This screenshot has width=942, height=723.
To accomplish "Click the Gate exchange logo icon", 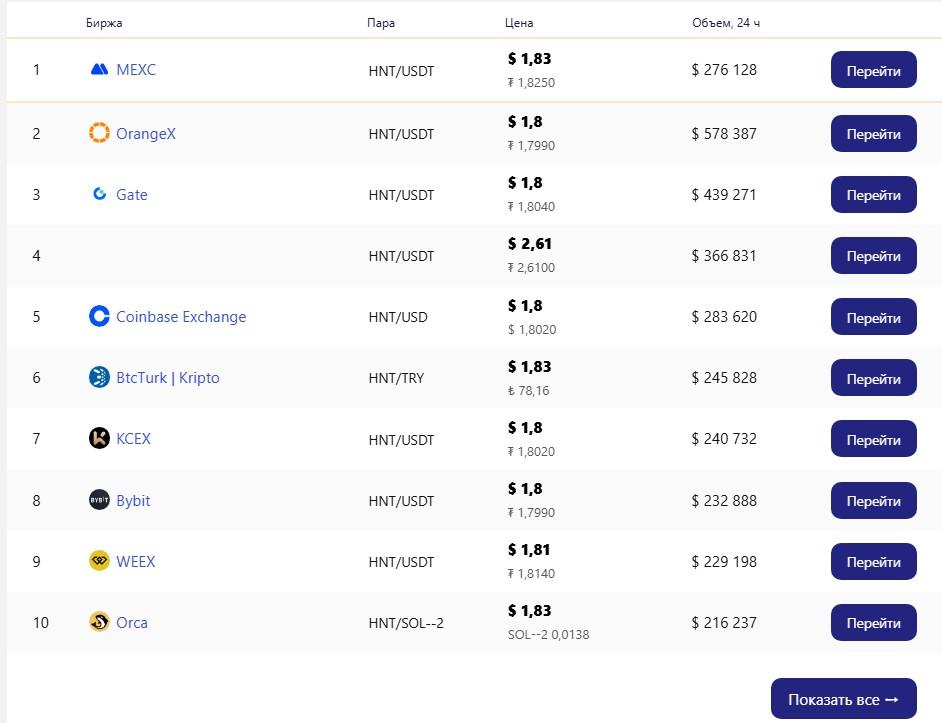I will pyautogui.click(x=99, y=194).
